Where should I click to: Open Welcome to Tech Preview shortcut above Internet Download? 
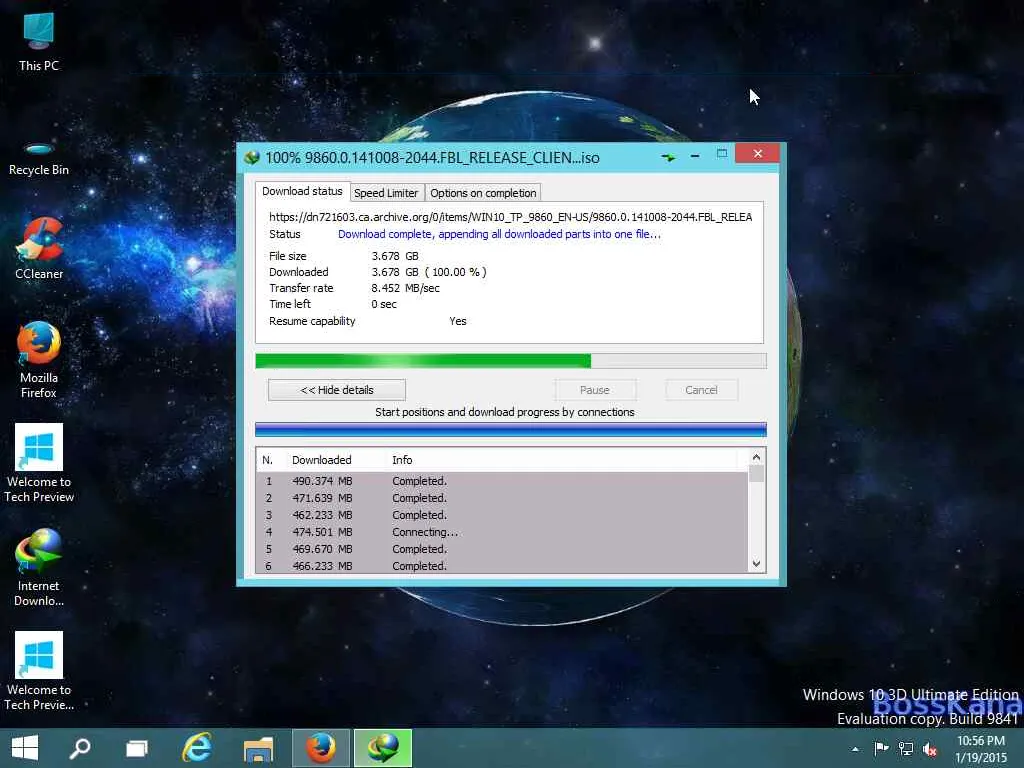tap(39, 463)
